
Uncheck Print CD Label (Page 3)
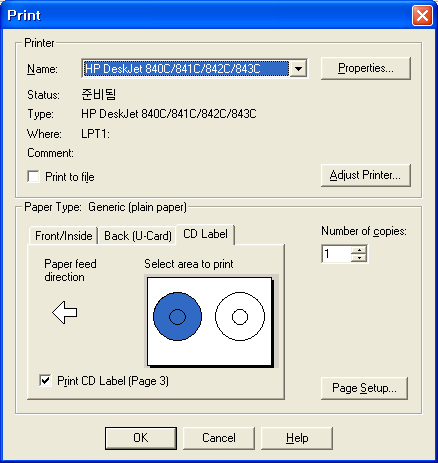pyautogui.click(x=45, y=381)
